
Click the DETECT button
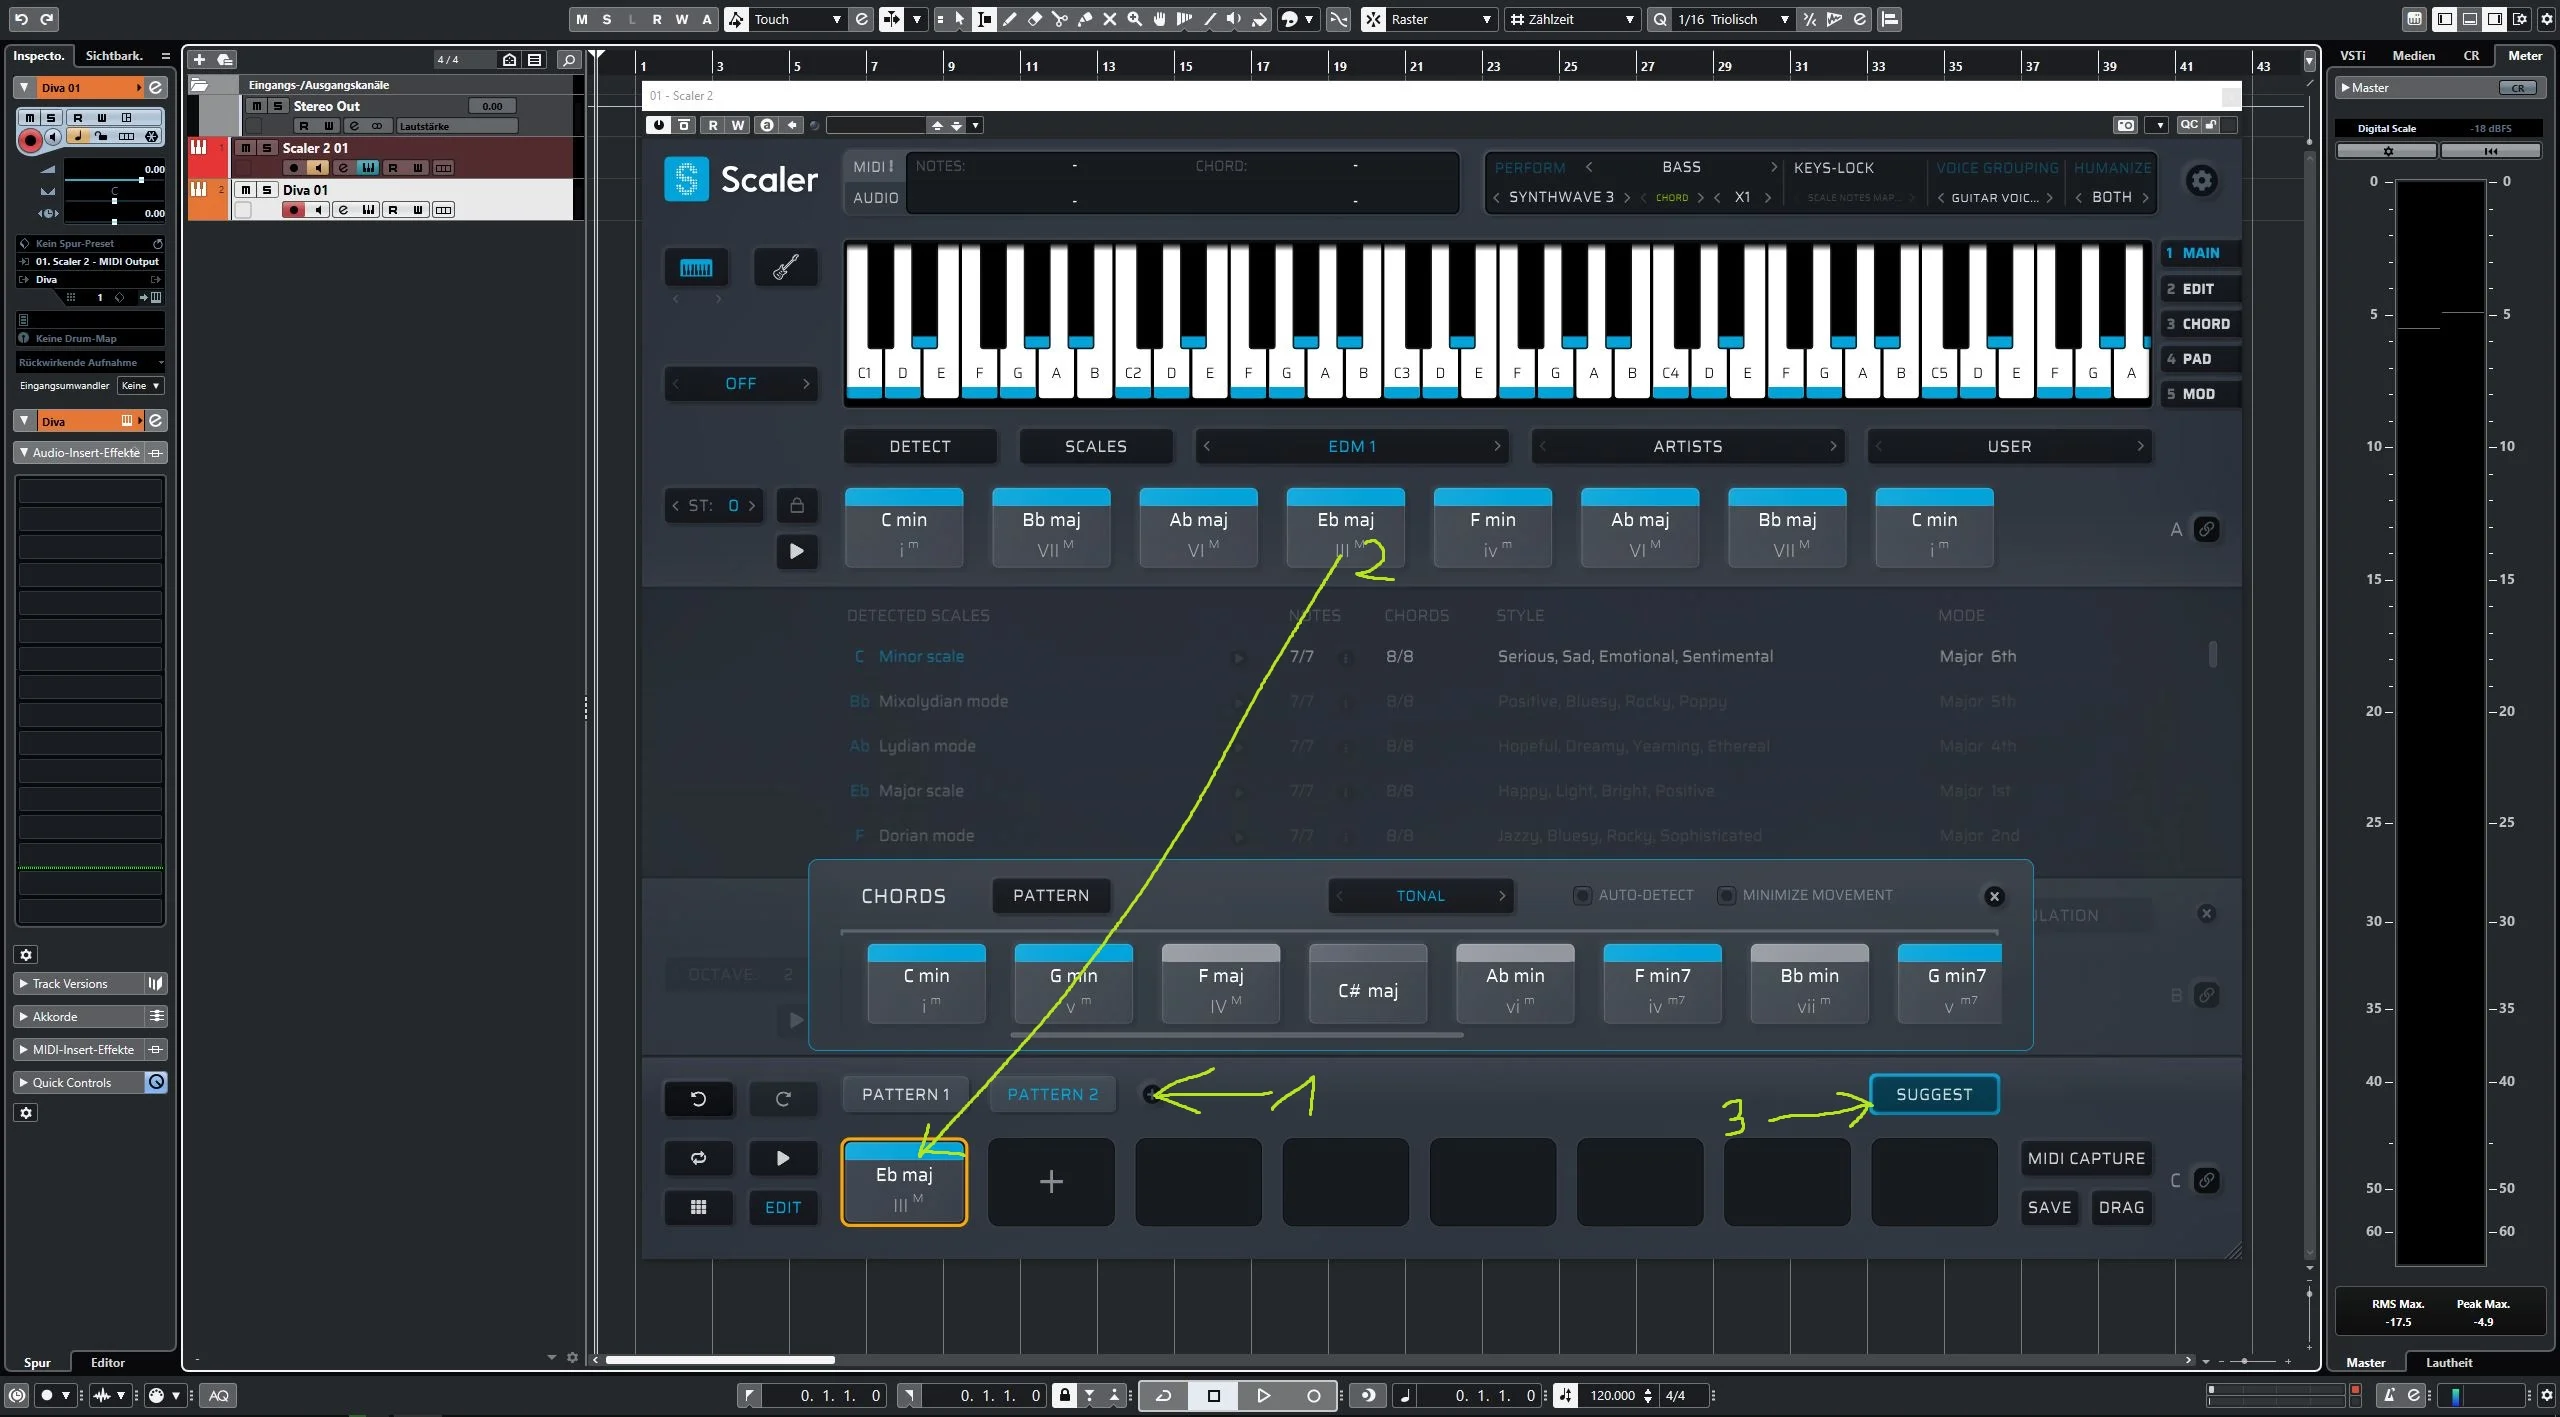920,446
